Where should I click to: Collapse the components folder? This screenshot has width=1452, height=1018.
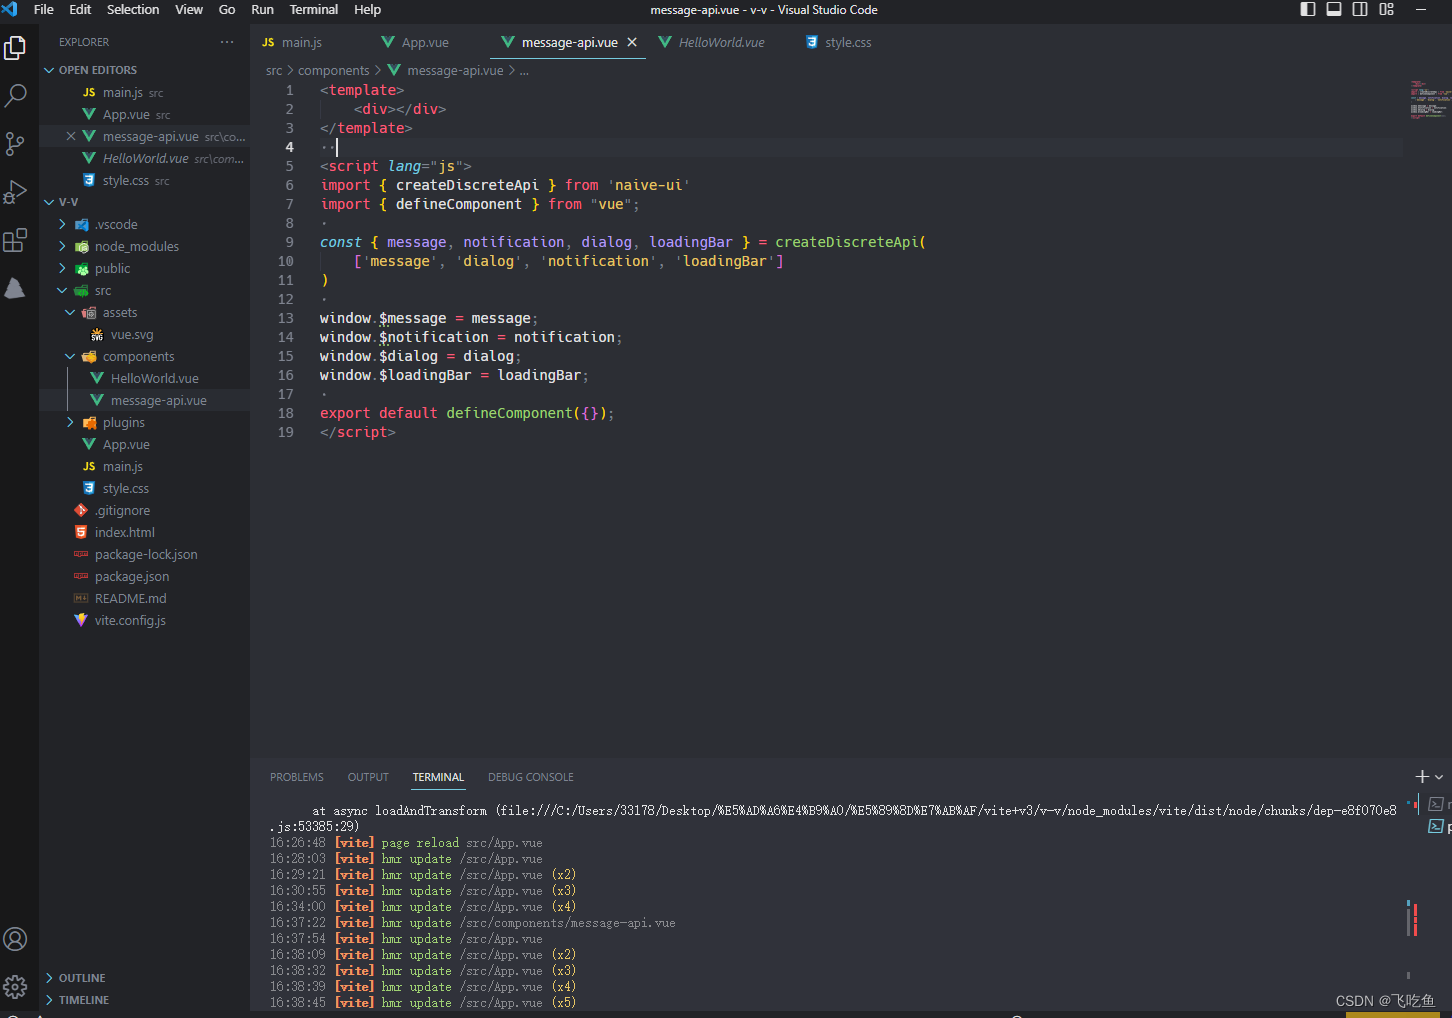click(144, 356)
